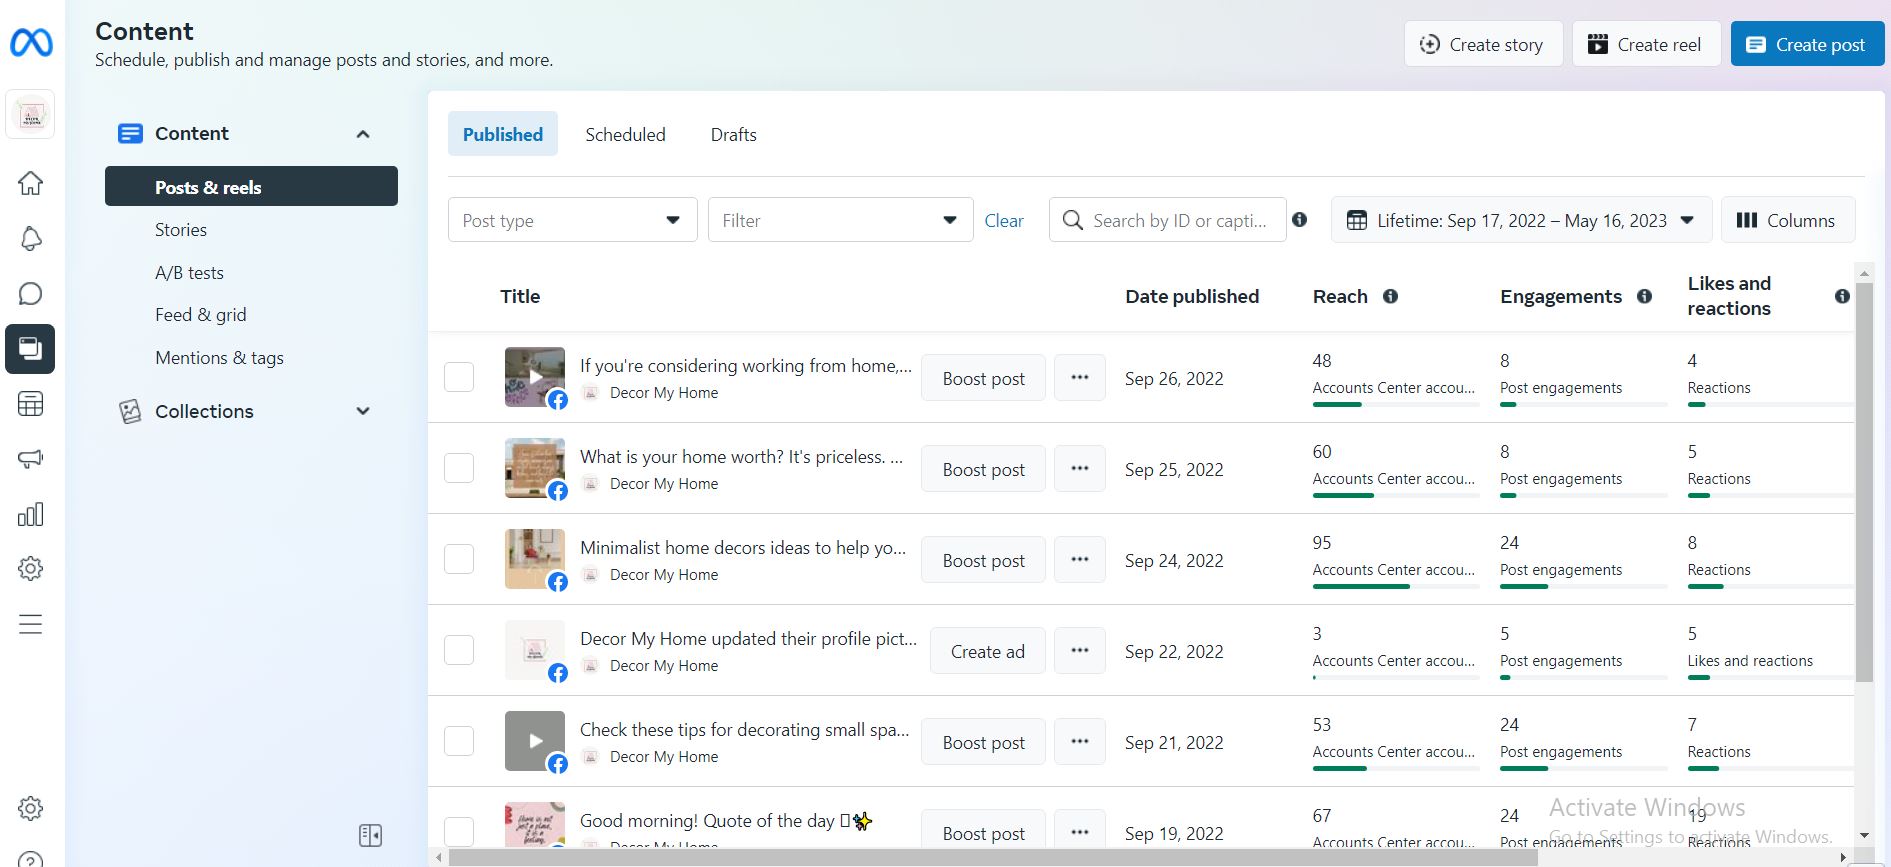Screen dimensions: 1891x867
Task: Select checkbox for Quote of the day post
Action: click(459, 832)
